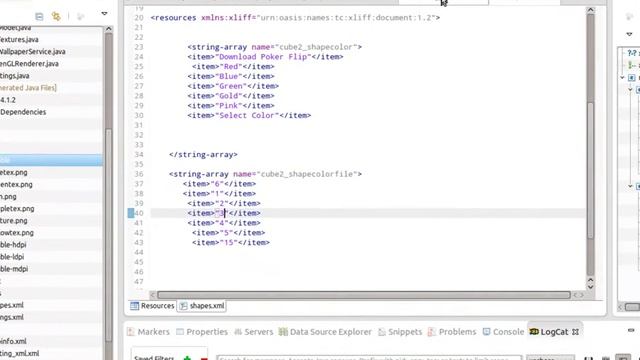Select pletex.png in the file tree

pyautogui.click(x=17, y=209)
